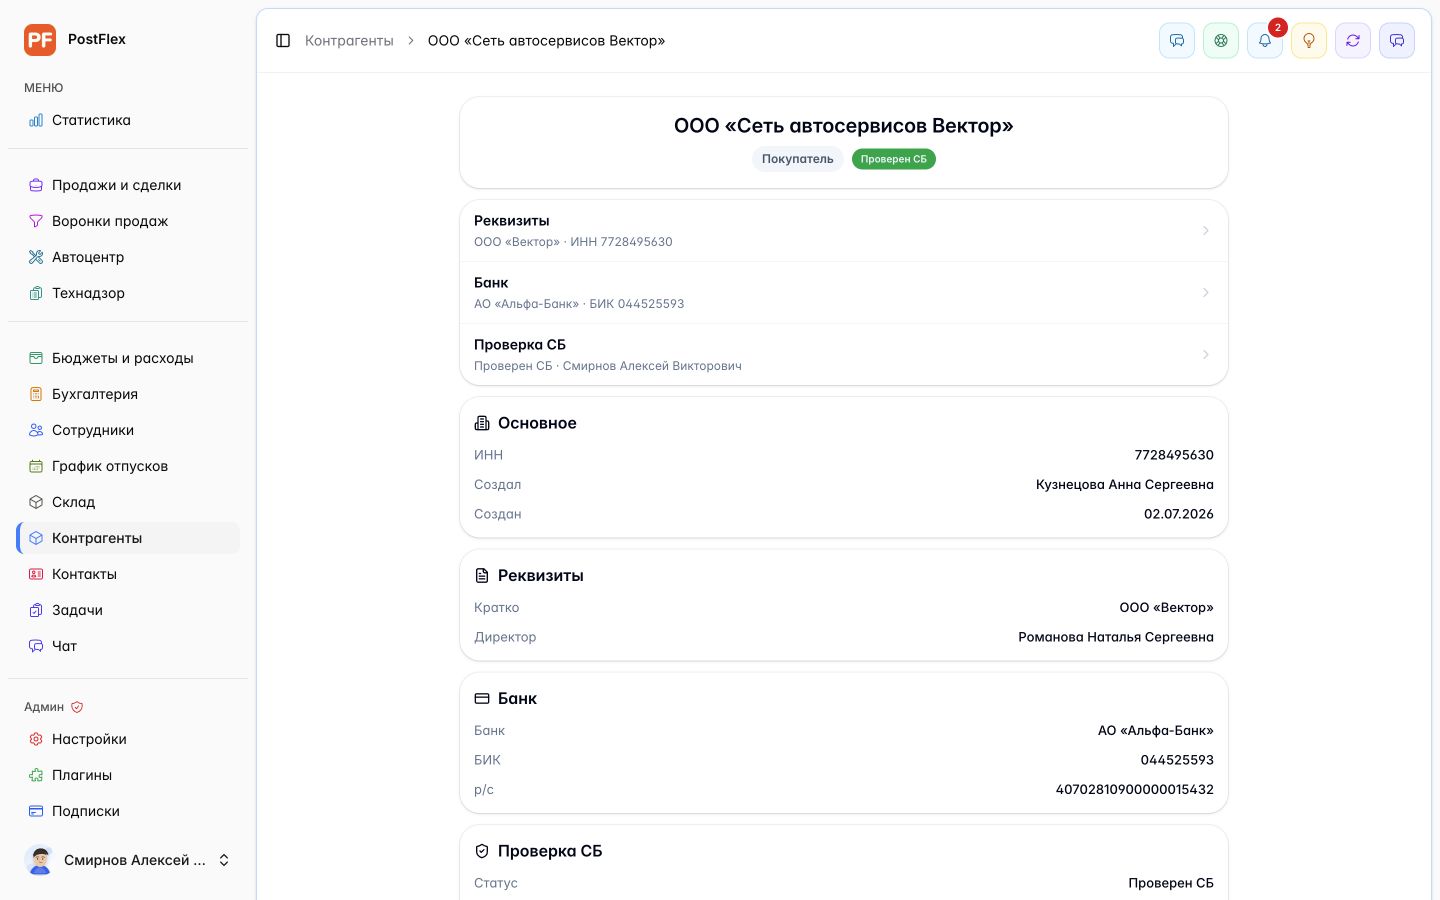Click the БИК value 044525593
The image size is (1440, 900).
click(x=1177, y=760)
